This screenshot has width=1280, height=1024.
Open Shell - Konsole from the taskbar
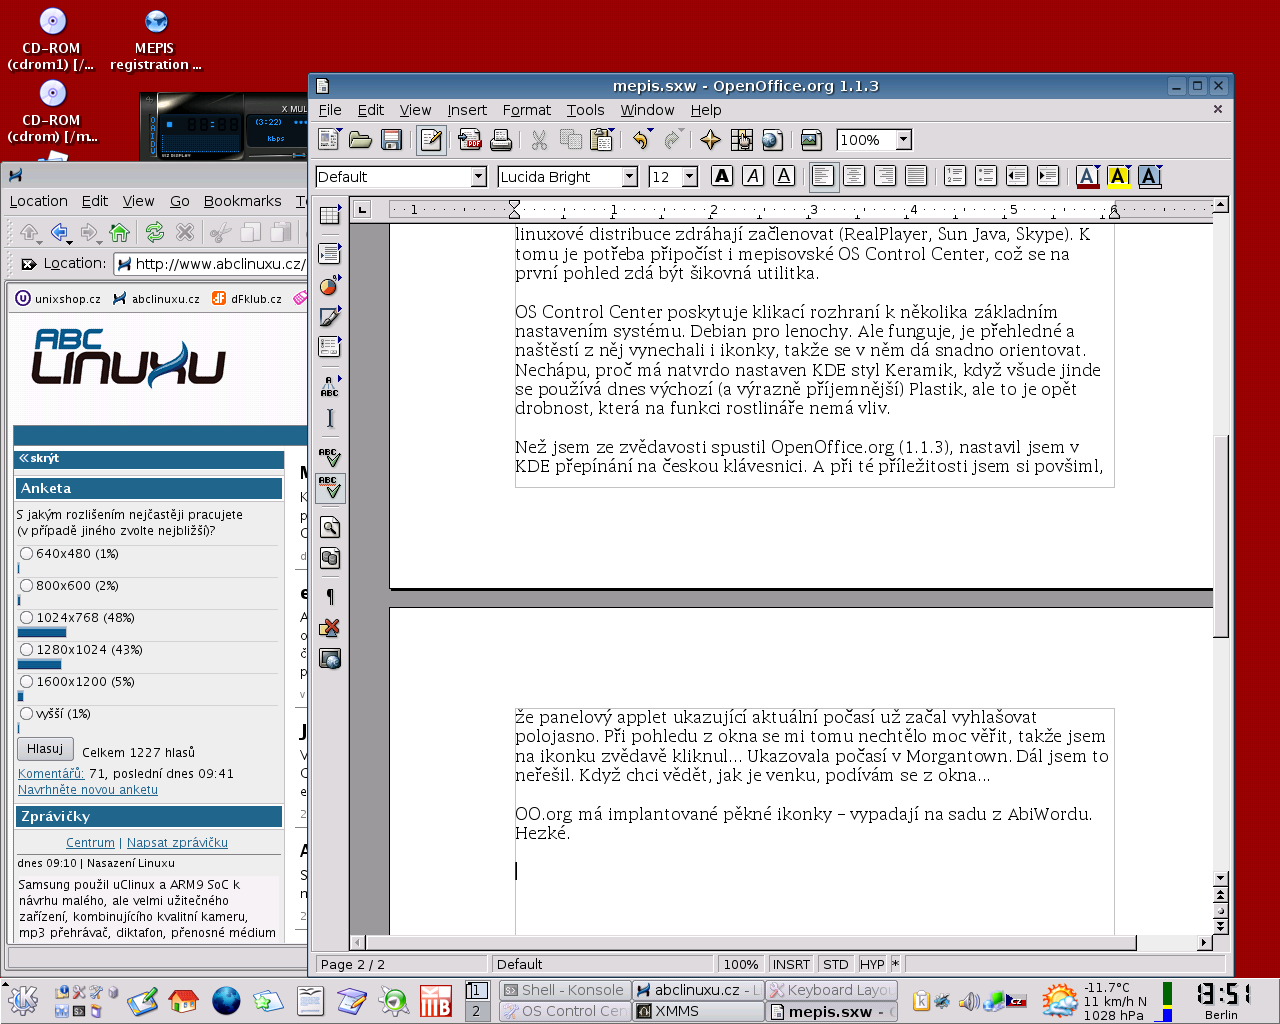click(x=565, y=990)
